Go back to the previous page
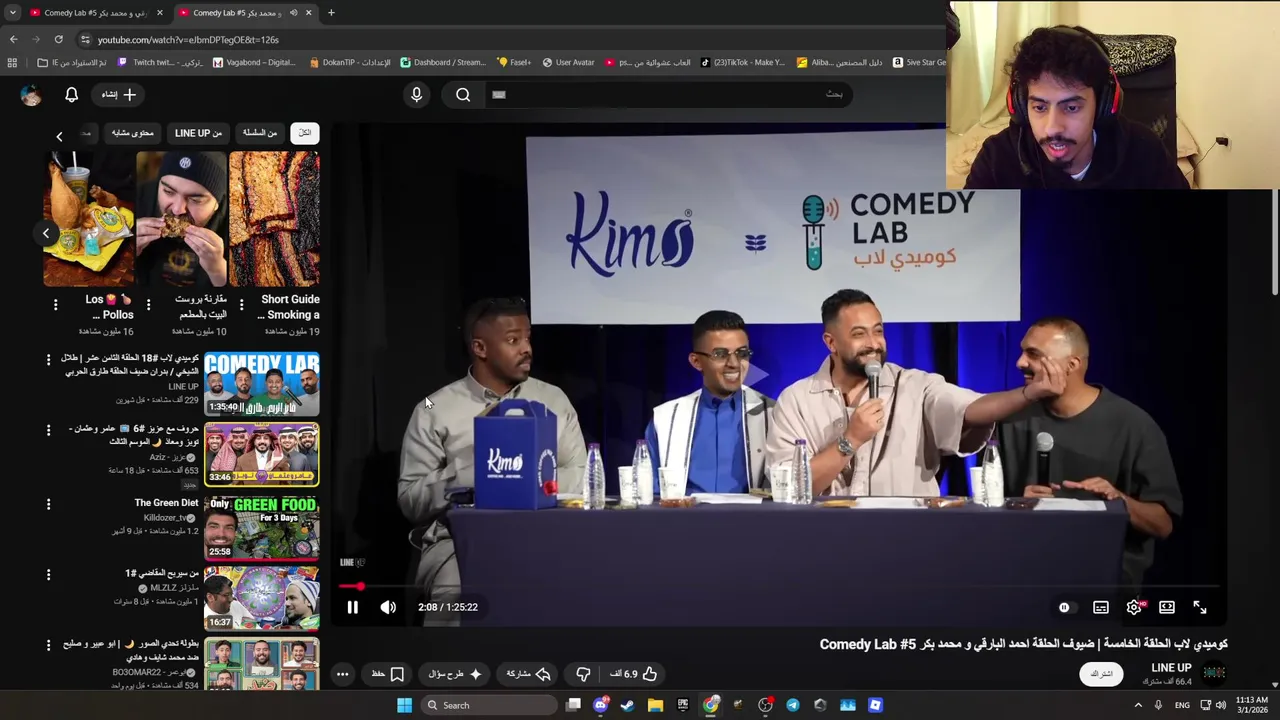1280x720 pixels. (13, 40)
